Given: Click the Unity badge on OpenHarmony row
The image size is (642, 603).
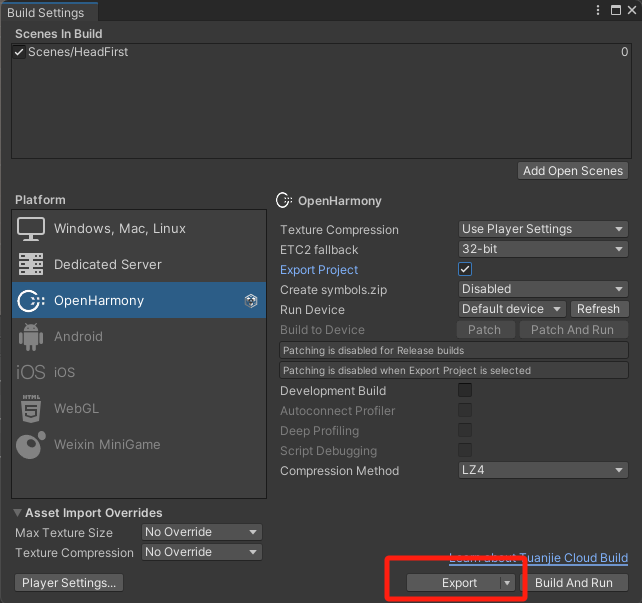Looking at the screenshot, I should (x=251, y=301).
